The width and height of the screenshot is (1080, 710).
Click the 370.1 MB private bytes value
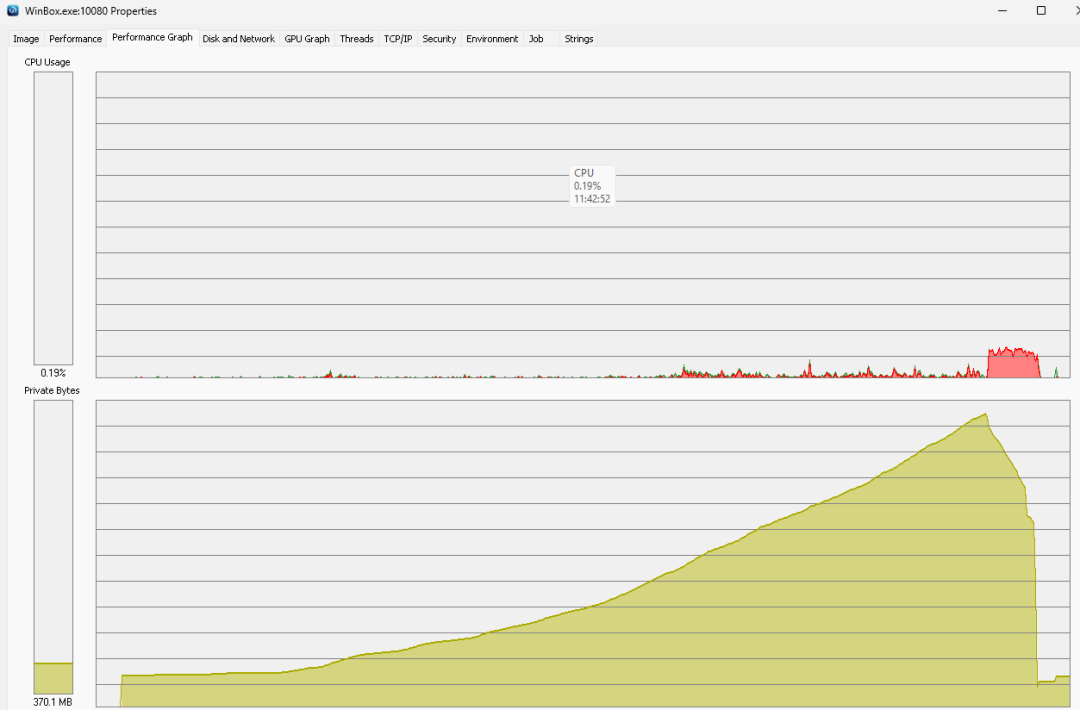point(53,702)
